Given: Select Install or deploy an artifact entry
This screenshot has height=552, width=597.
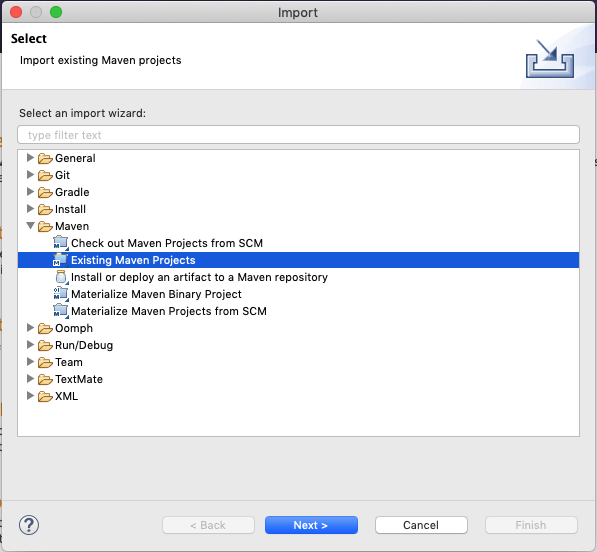Looking at the screenshot, I should [x=199, y=277].
